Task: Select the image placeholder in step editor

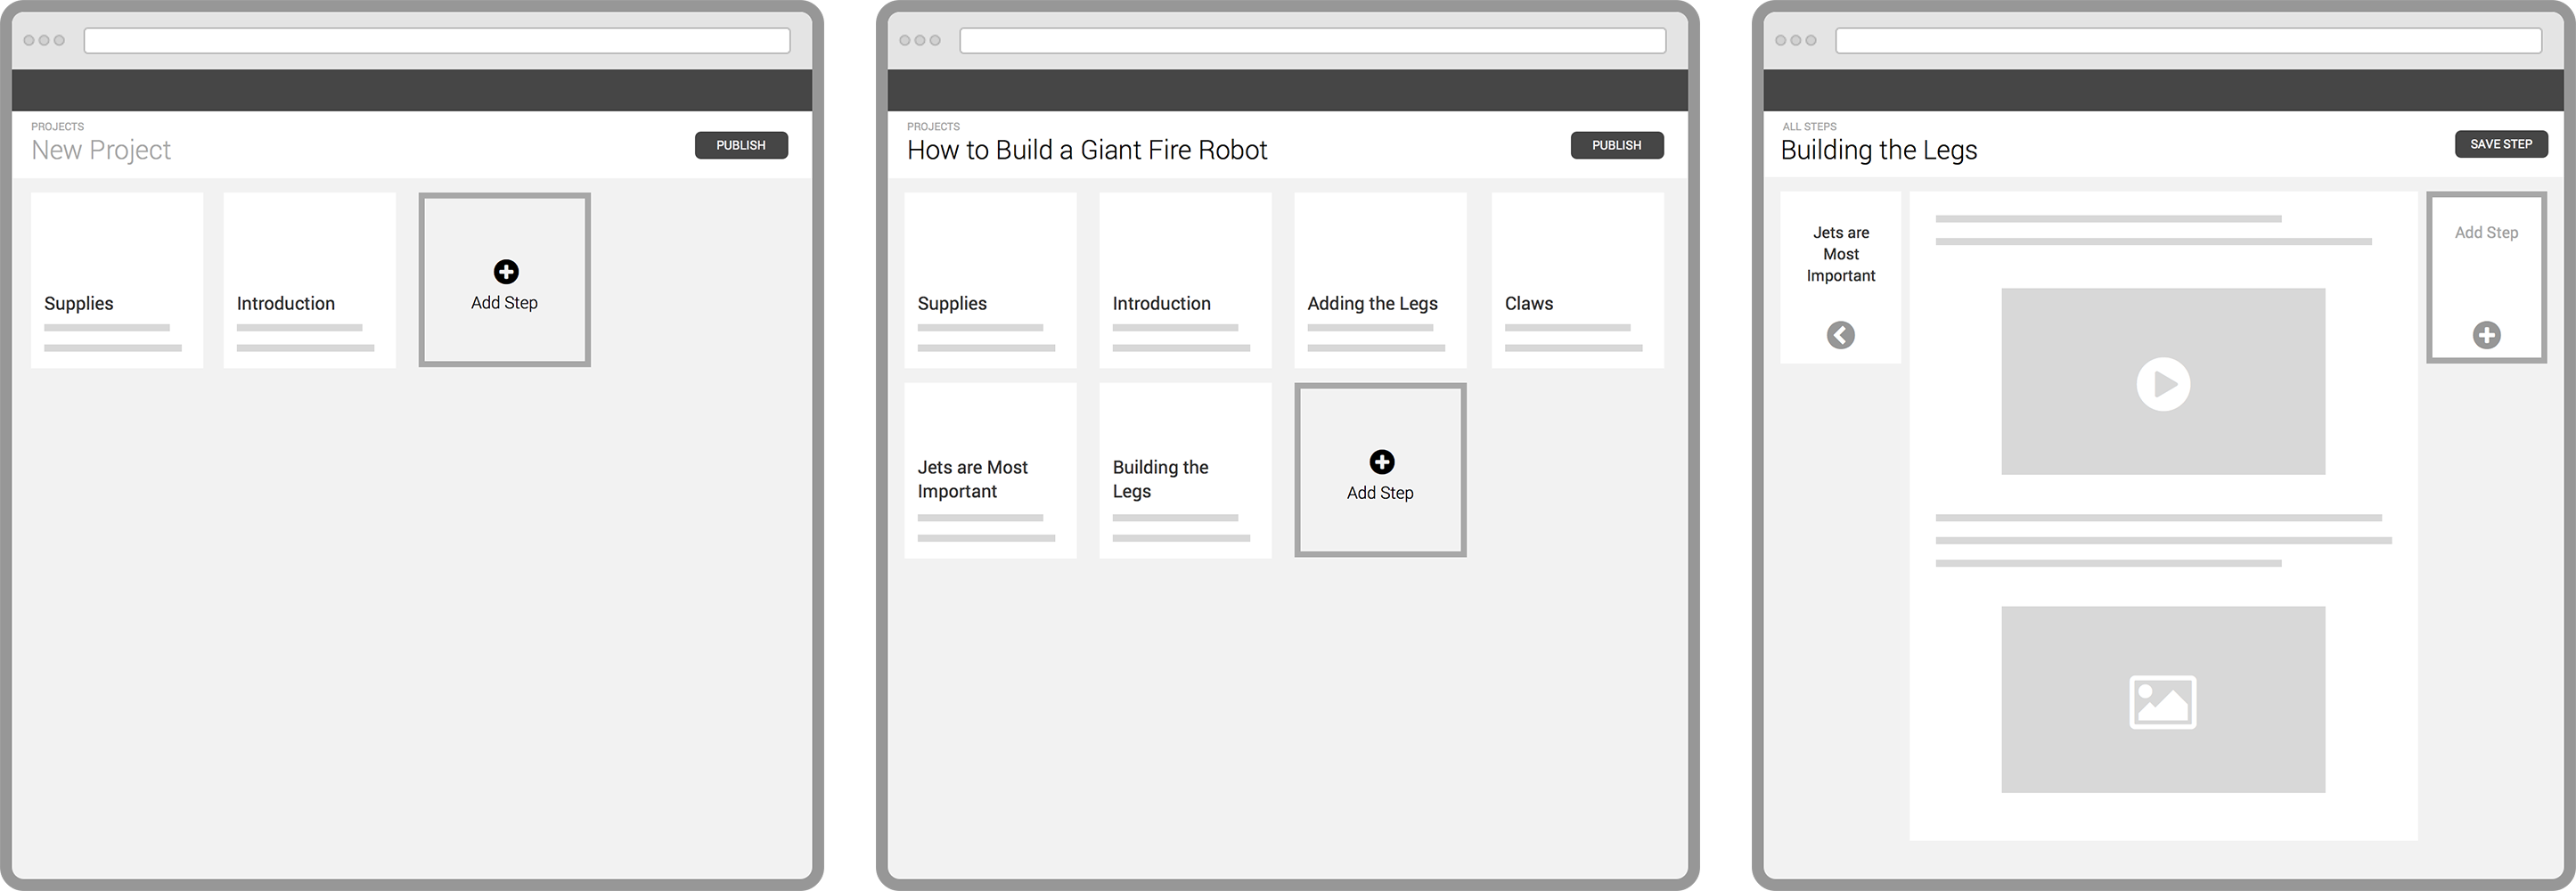Action: coord(2163,700)
